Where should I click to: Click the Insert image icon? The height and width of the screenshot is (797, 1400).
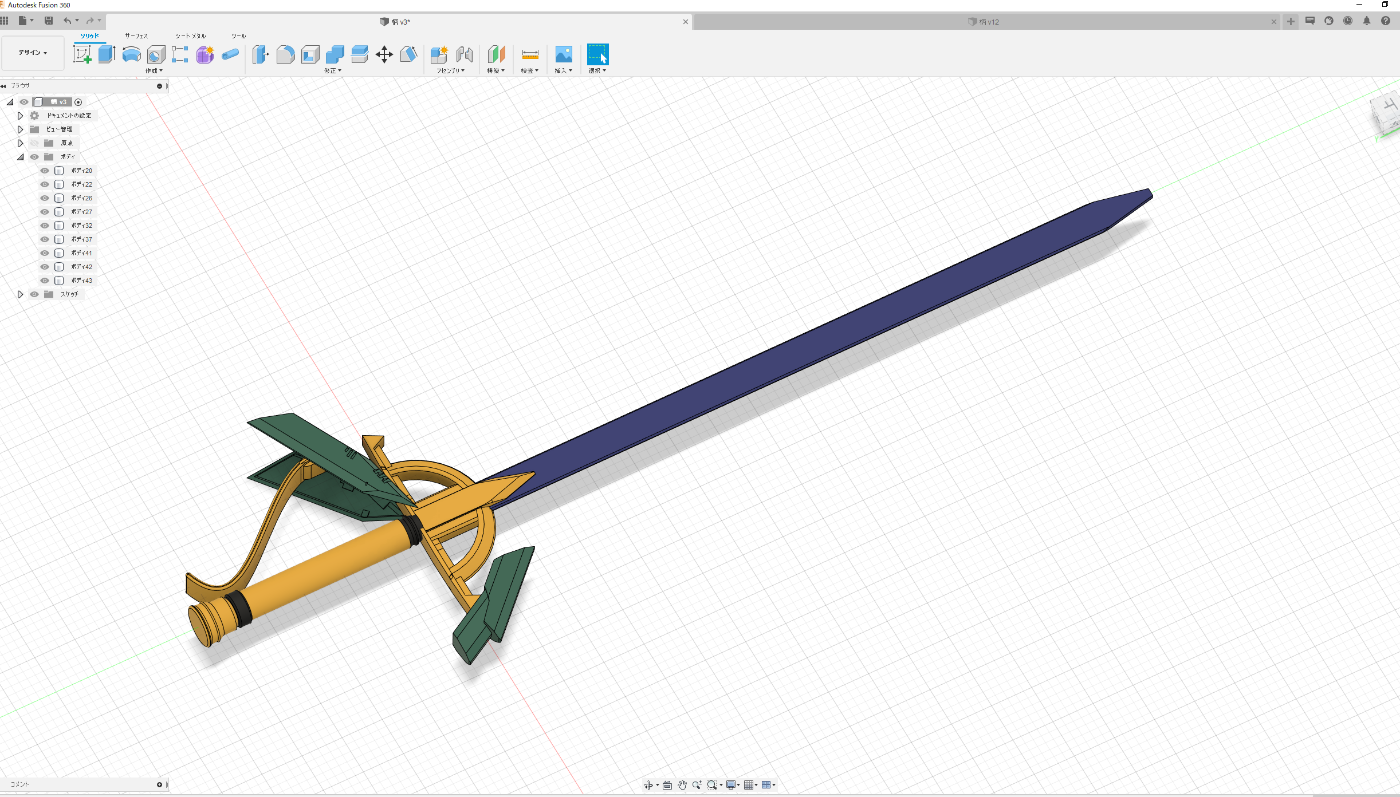563,54
